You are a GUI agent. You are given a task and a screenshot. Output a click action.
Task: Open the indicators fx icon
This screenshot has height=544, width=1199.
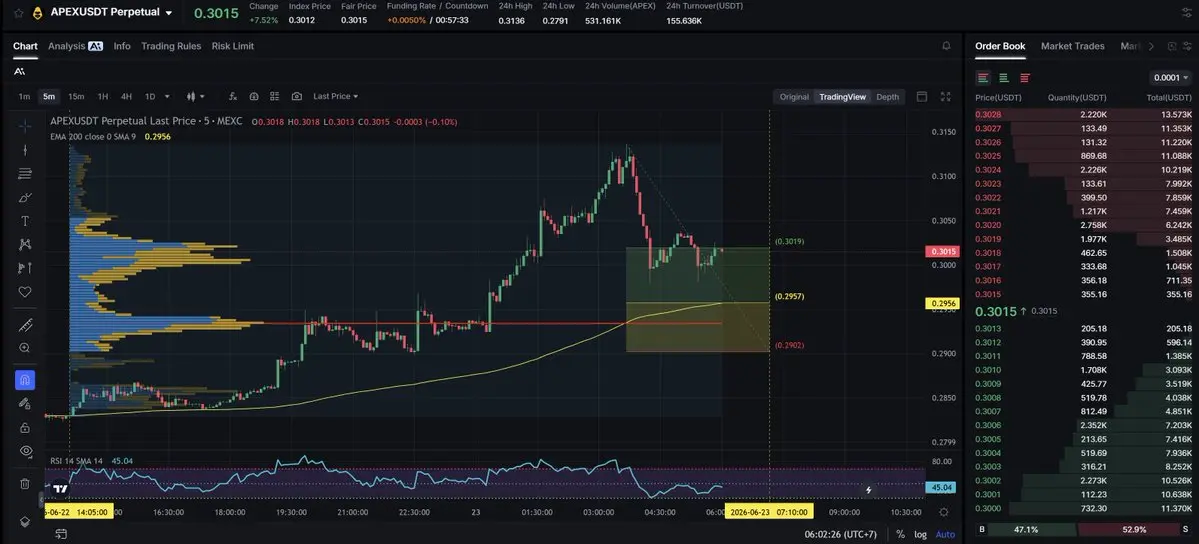pos(232,96)
